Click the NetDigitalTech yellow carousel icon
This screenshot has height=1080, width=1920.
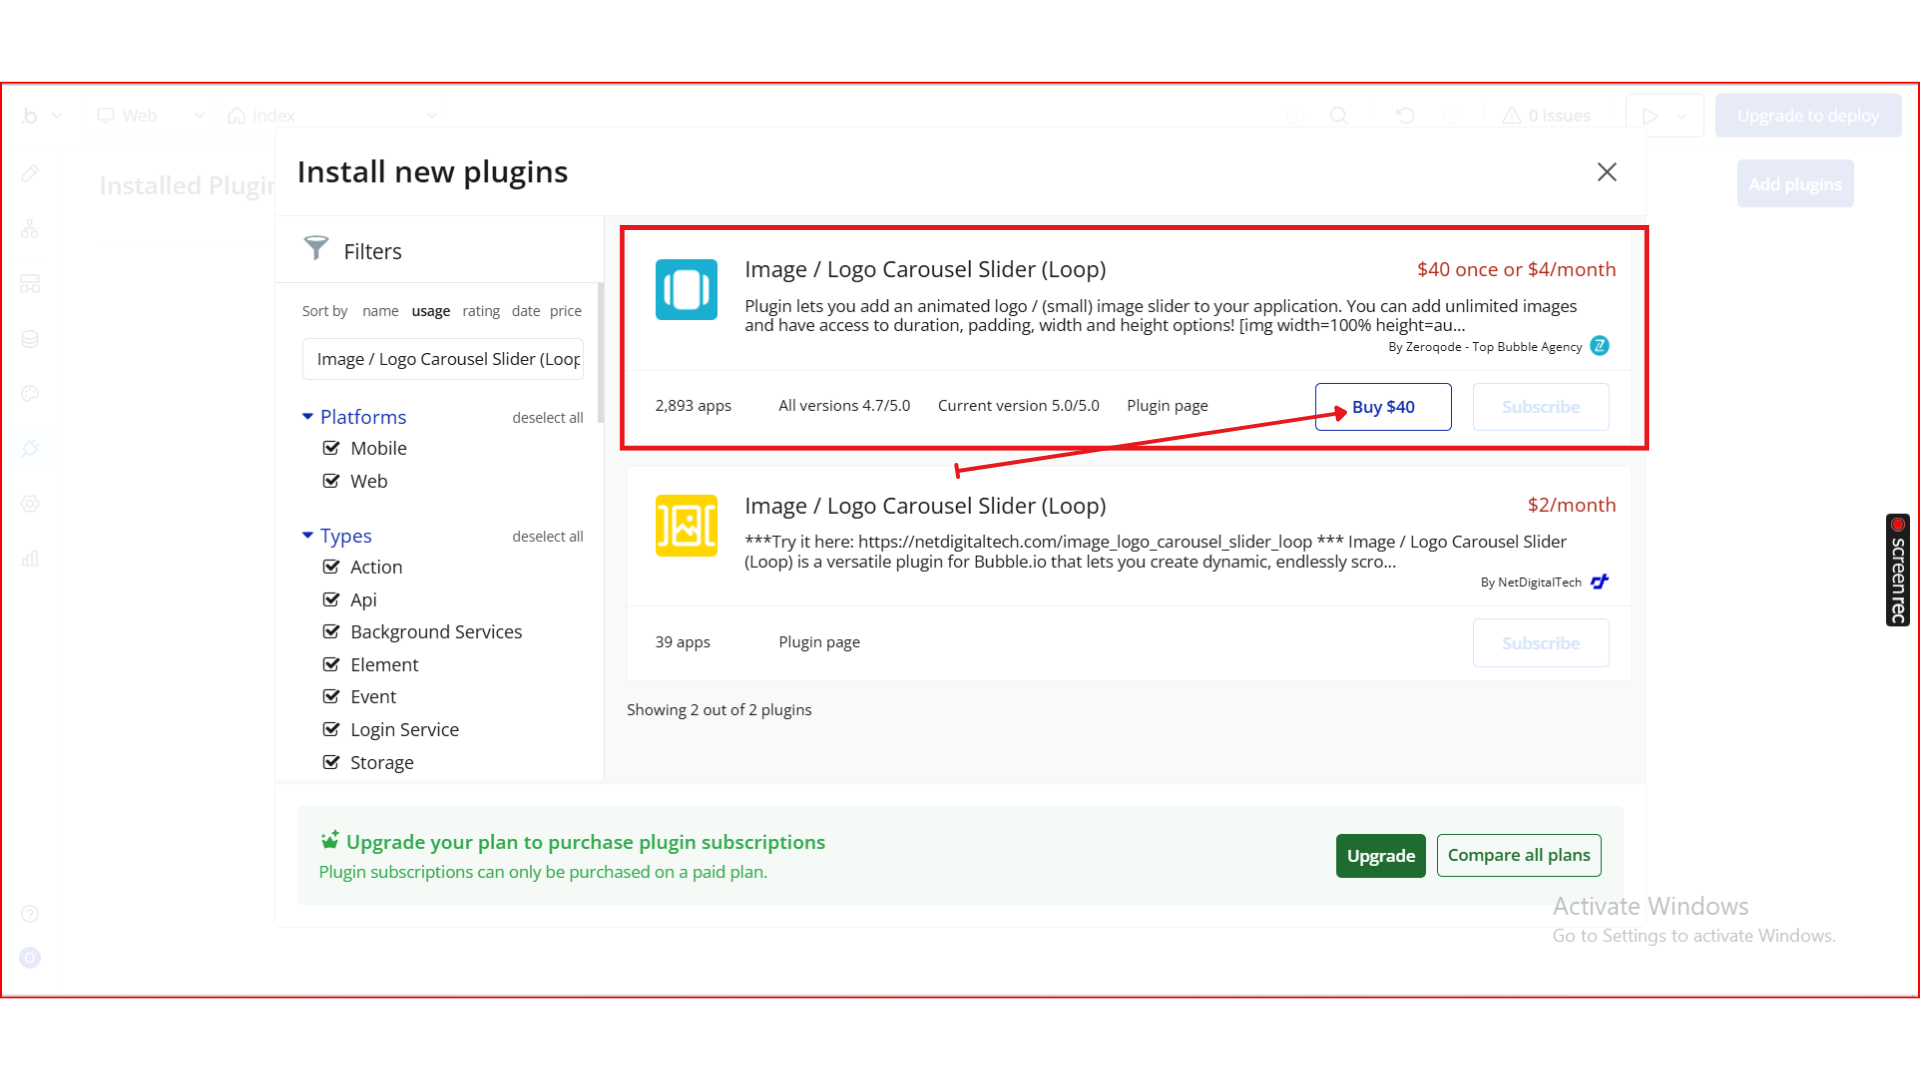click(x=686, y=525)
